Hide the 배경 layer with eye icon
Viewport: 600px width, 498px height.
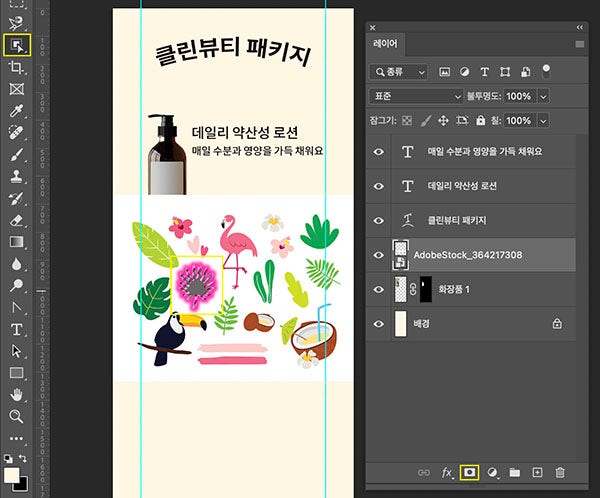(x=379, y=324)
